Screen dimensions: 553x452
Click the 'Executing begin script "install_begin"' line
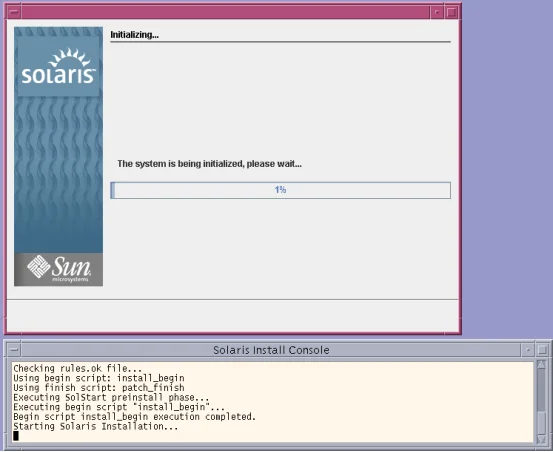click(x=119, y=407)
